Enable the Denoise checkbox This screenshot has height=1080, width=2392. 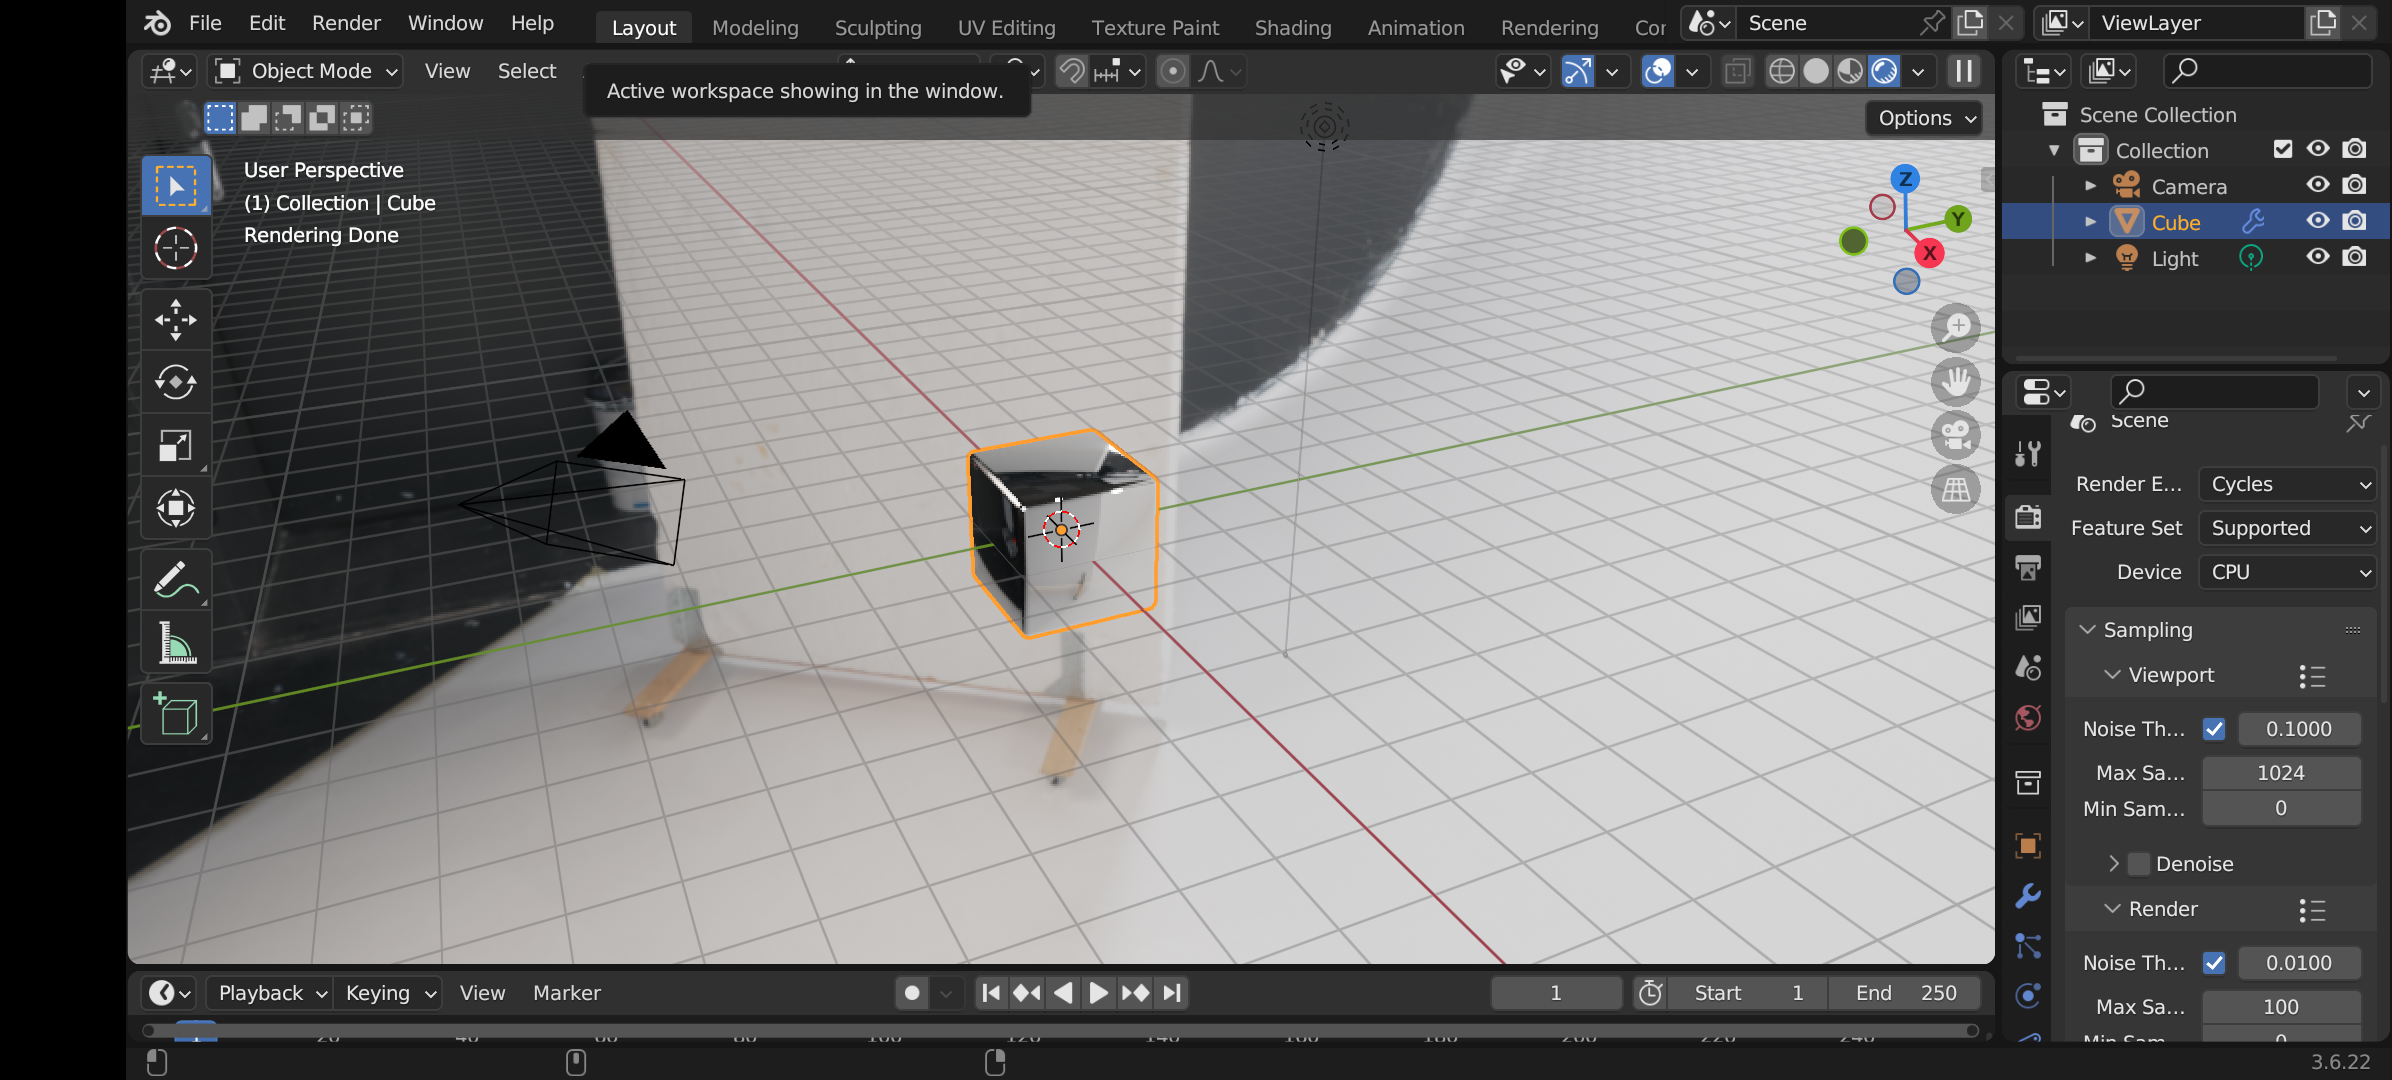click(2139, 864)
